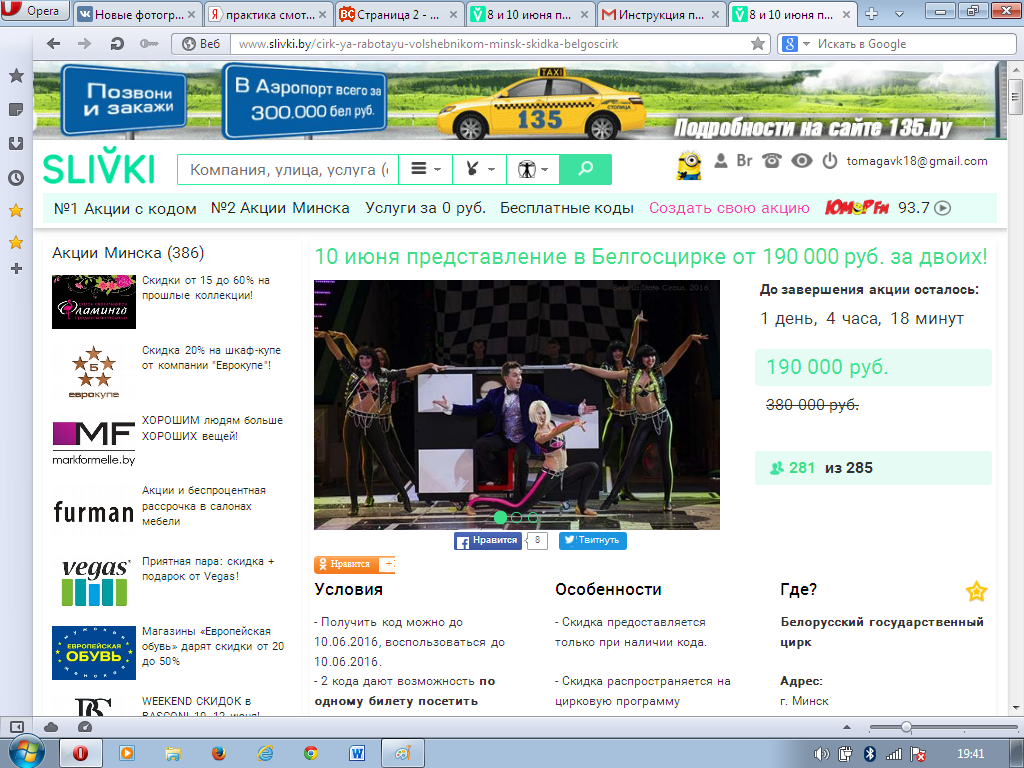This screenshot has width=1024, height=768.
Task: Toggle the eye visibility icon in header
Action: 801,161
